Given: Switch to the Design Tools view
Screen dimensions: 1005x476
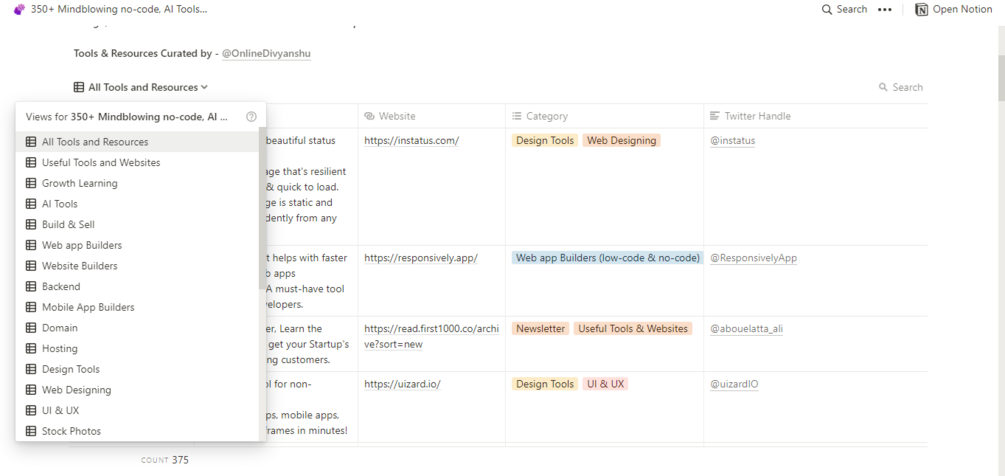Looking at the screenshot, I should [70, 370].
